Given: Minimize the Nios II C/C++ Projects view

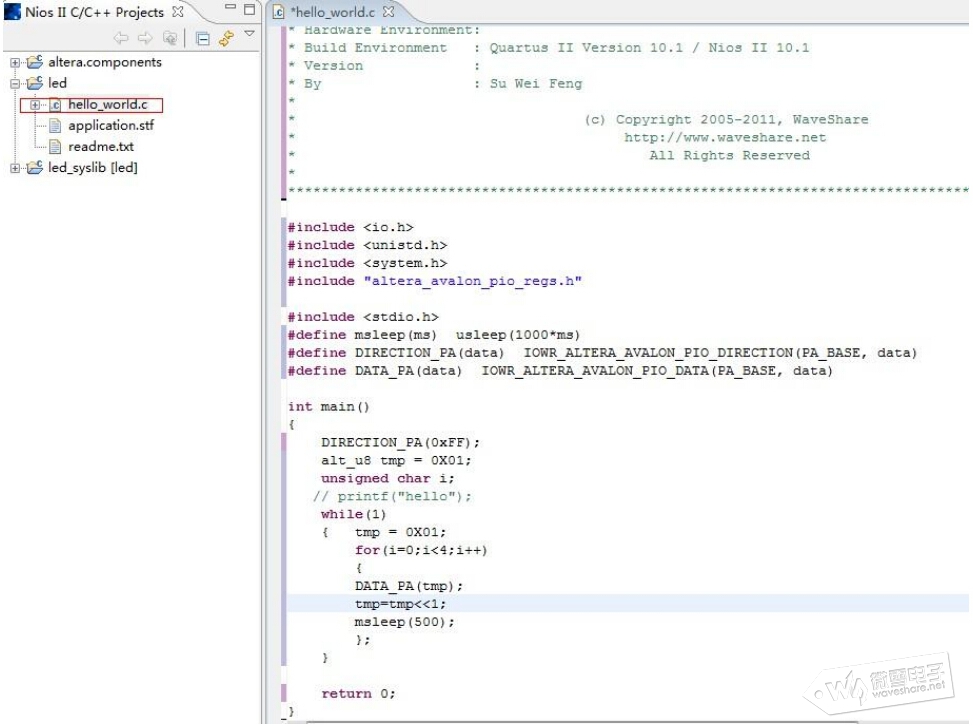Looking at the screenshot, I should [230, 7].
